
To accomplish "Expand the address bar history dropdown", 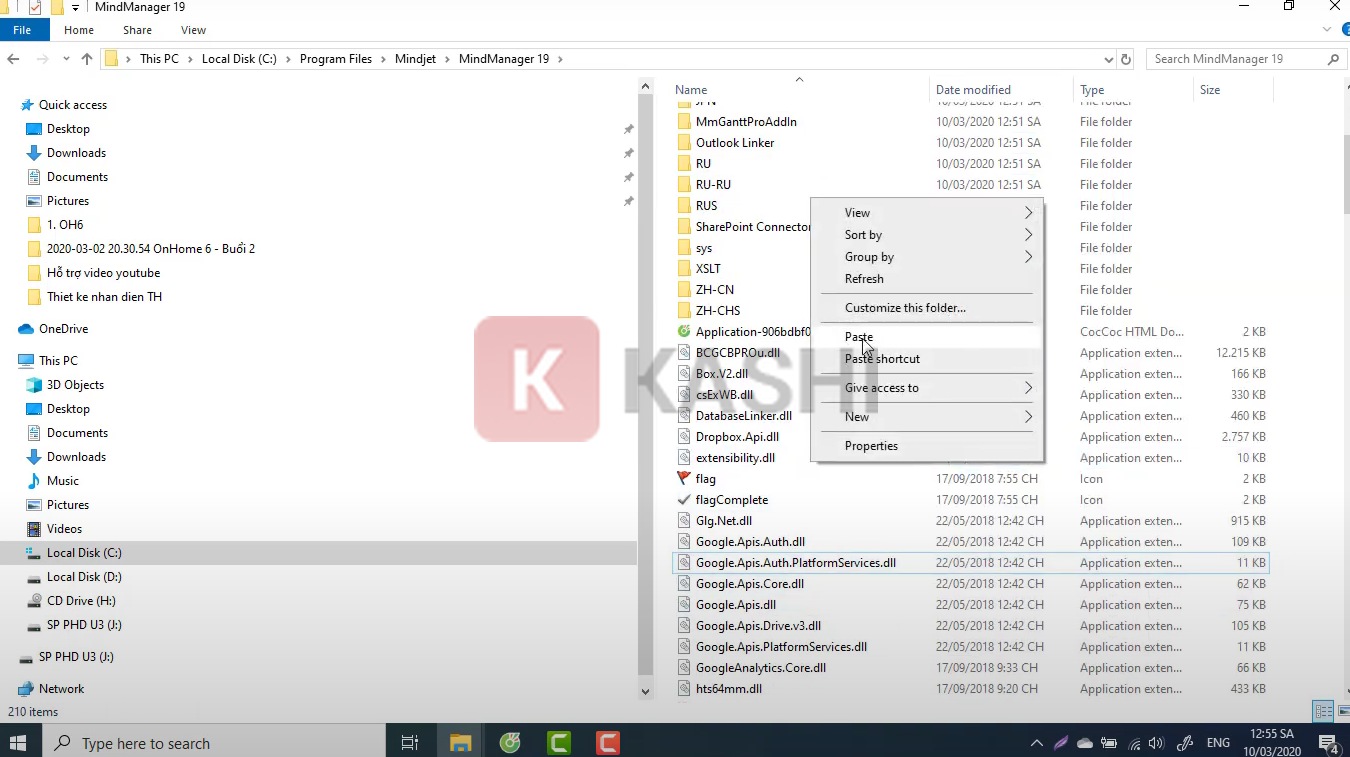I will 1108,59.
